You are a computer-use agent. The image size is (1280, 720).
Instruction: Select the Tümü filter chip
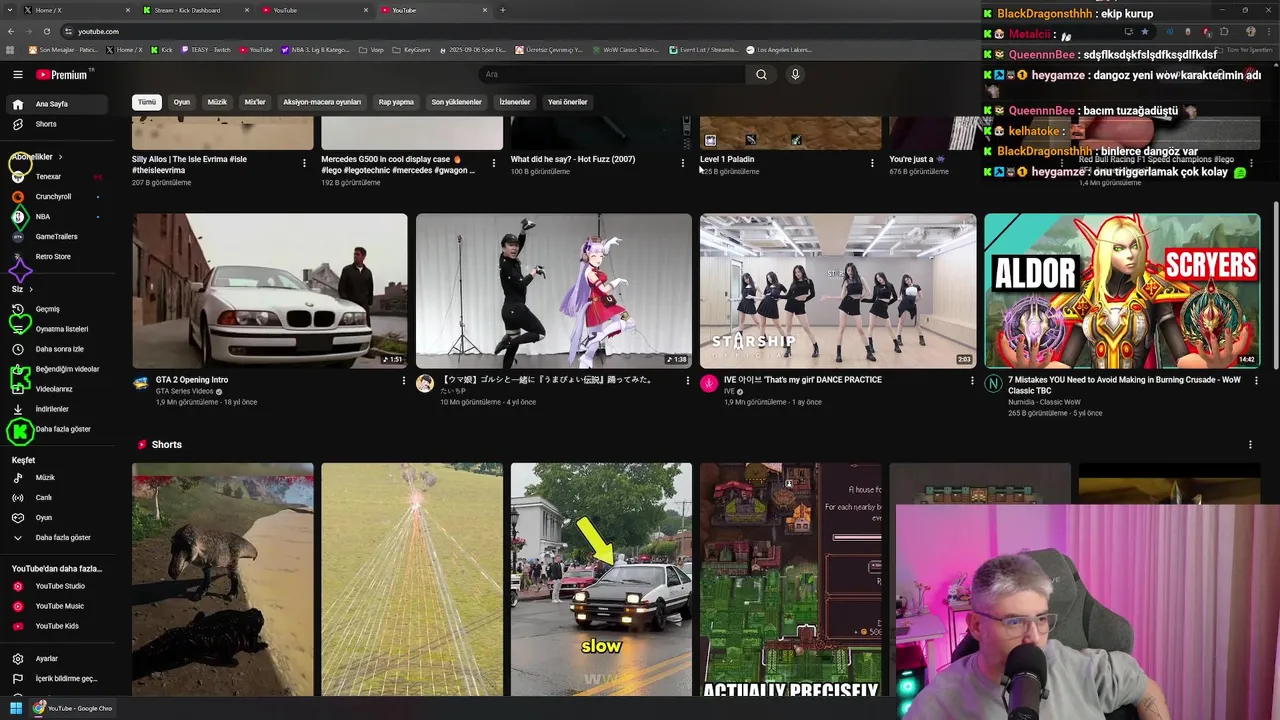pos(147,102)
